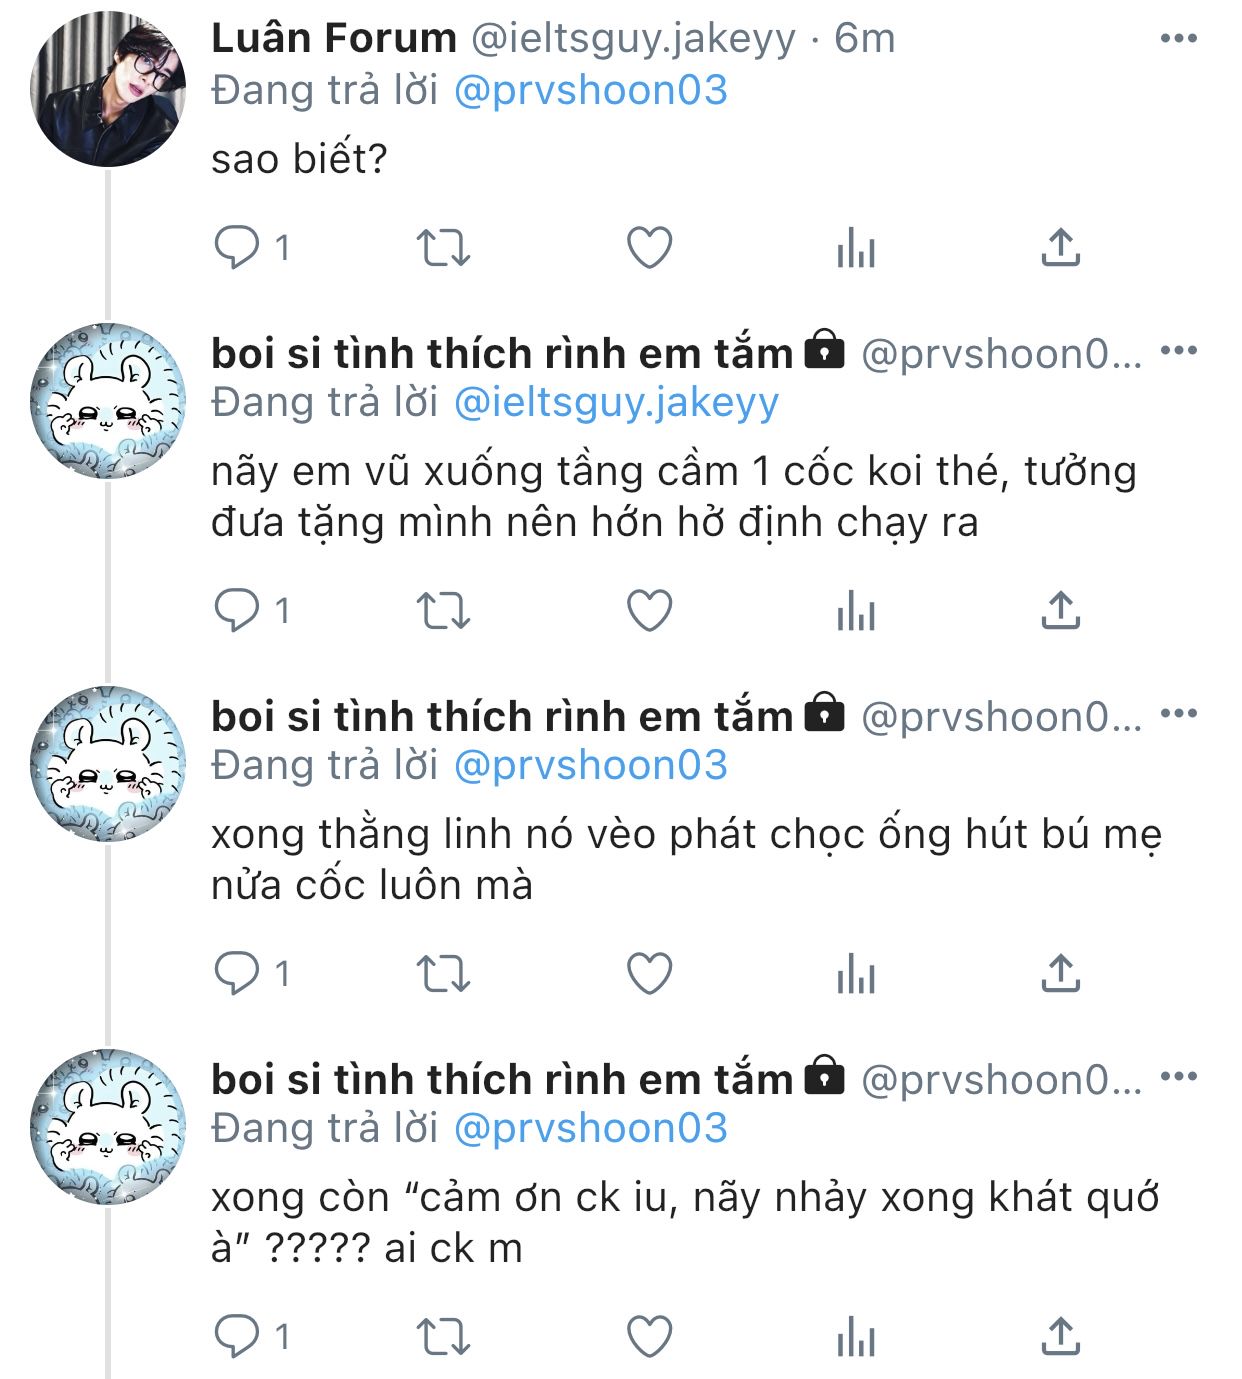
Task: Open more options on "thằng linh" tweet
Action: [x=1178, y=714]
